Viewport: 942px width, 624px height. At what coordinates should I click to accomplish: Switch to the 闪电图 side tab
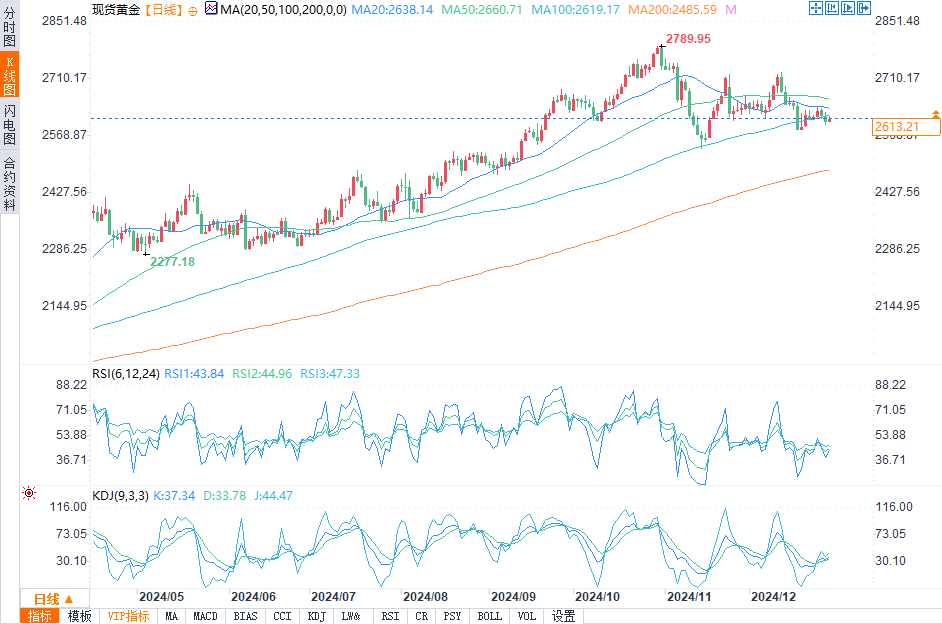[10, 124]
